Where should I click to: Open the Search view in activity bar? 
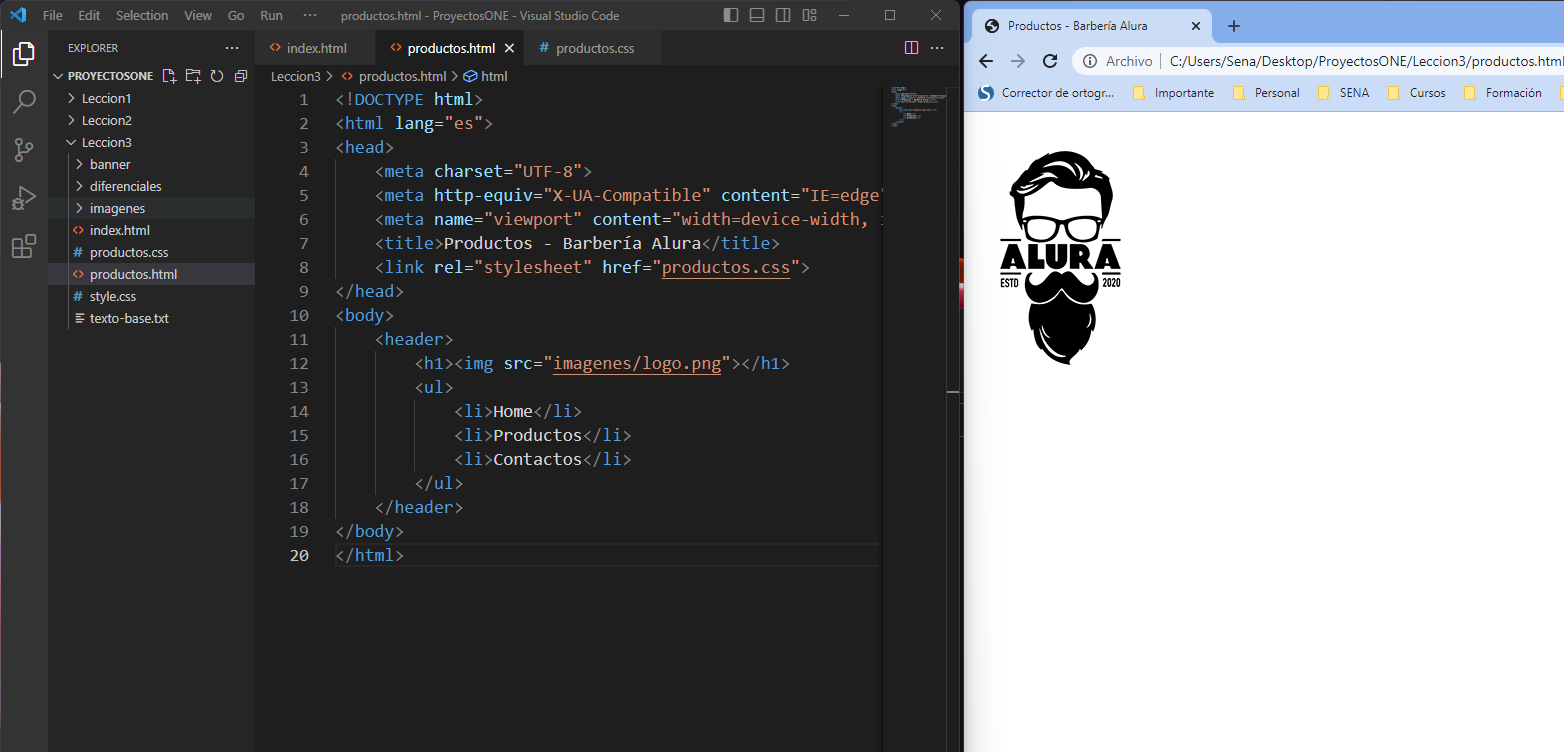[x=24, y=102]
